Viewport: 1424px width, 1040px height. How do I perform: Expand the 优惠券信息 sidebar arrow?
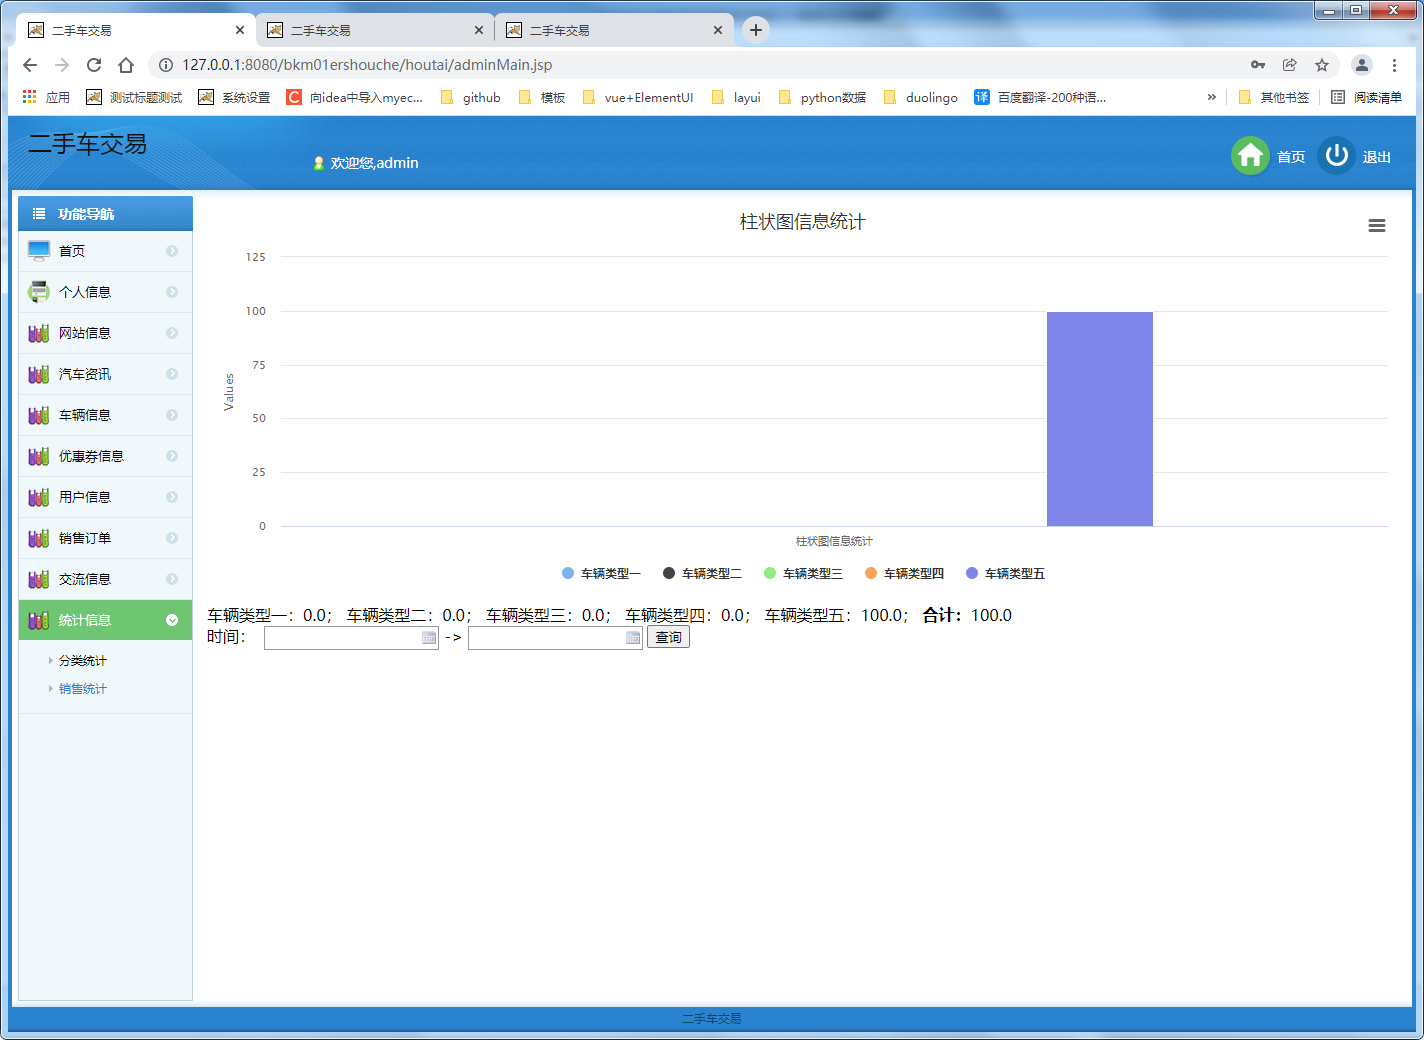click(172, 456)
